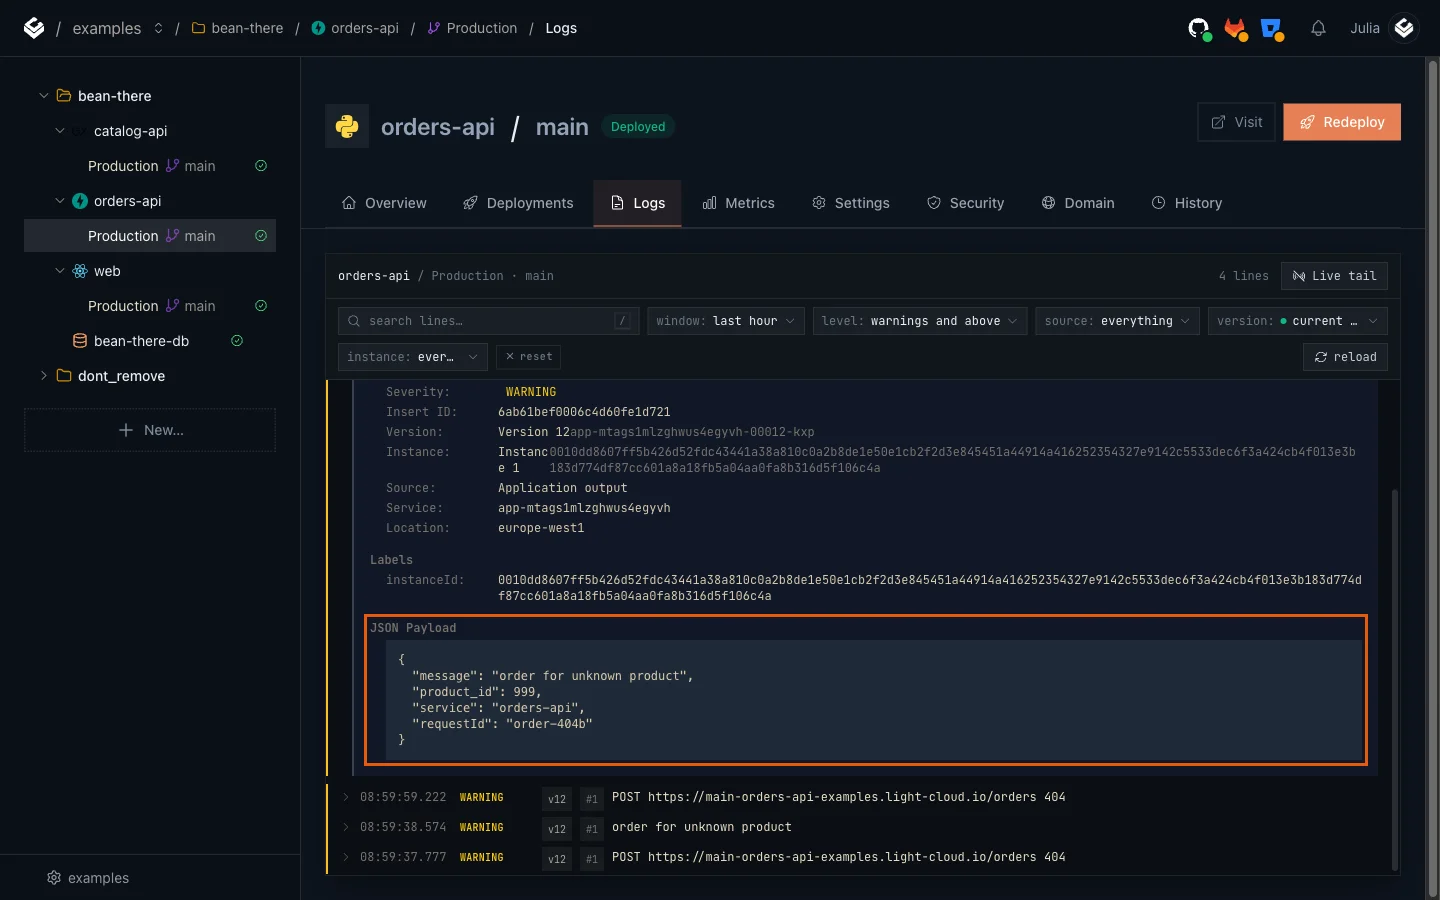Click the europe-west1 location value
This screenshot has width=1440, height=900.
(x=541, y=528)
